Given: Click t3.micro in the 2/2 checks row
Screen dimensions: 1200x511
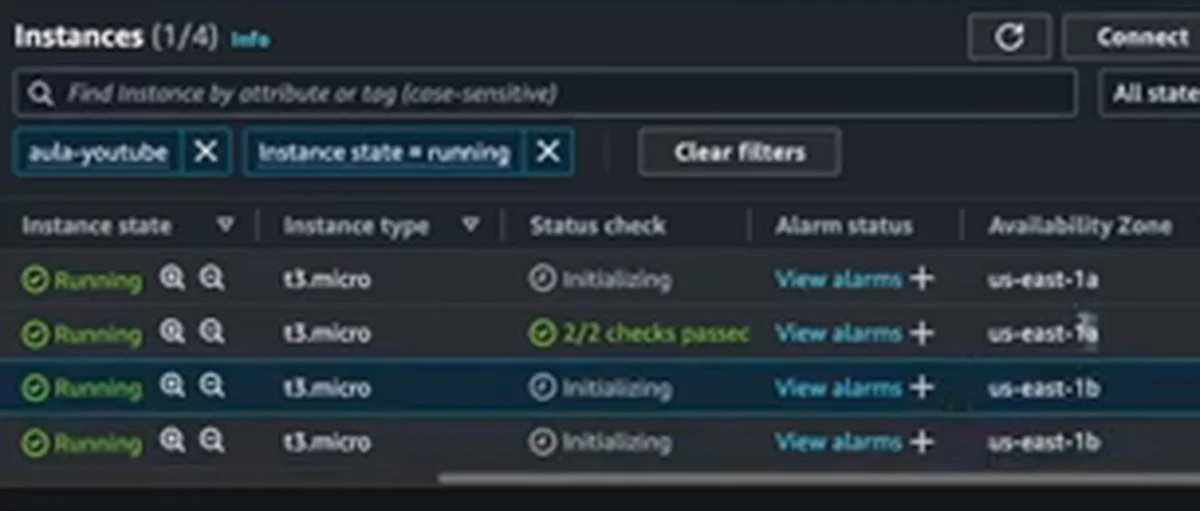Looking at the screenshot, I should click(326, 333).
